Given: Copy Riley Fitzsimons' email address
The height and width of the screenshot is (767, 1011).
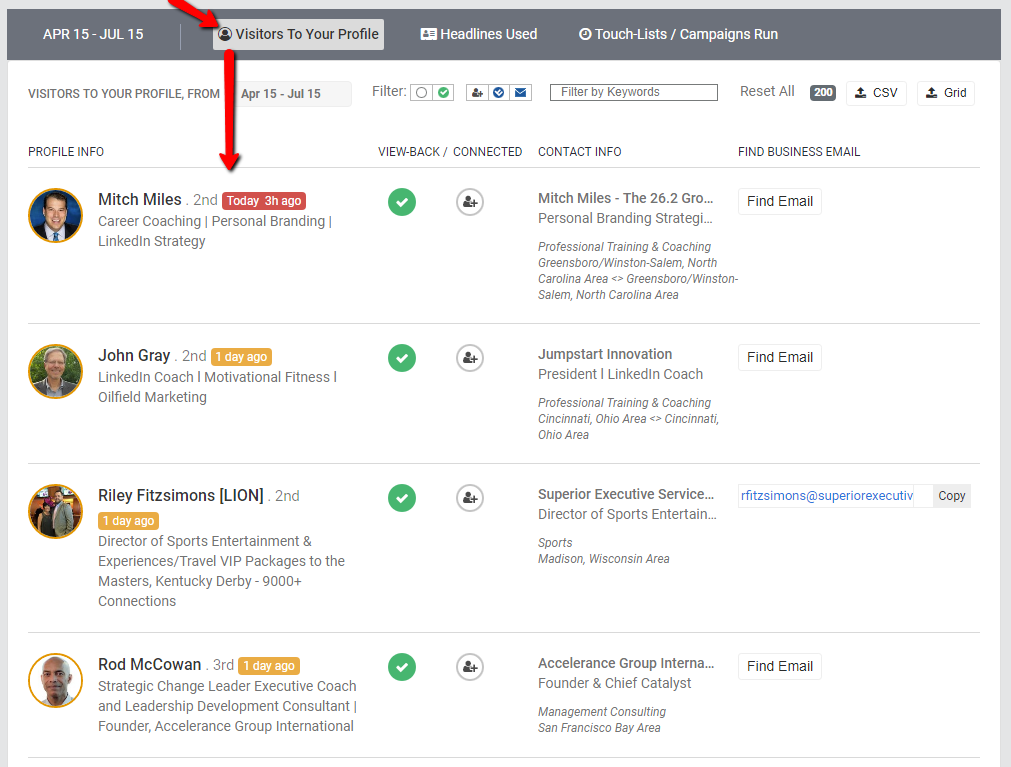Looking at the screenshot, I should [x=951, y=496].
